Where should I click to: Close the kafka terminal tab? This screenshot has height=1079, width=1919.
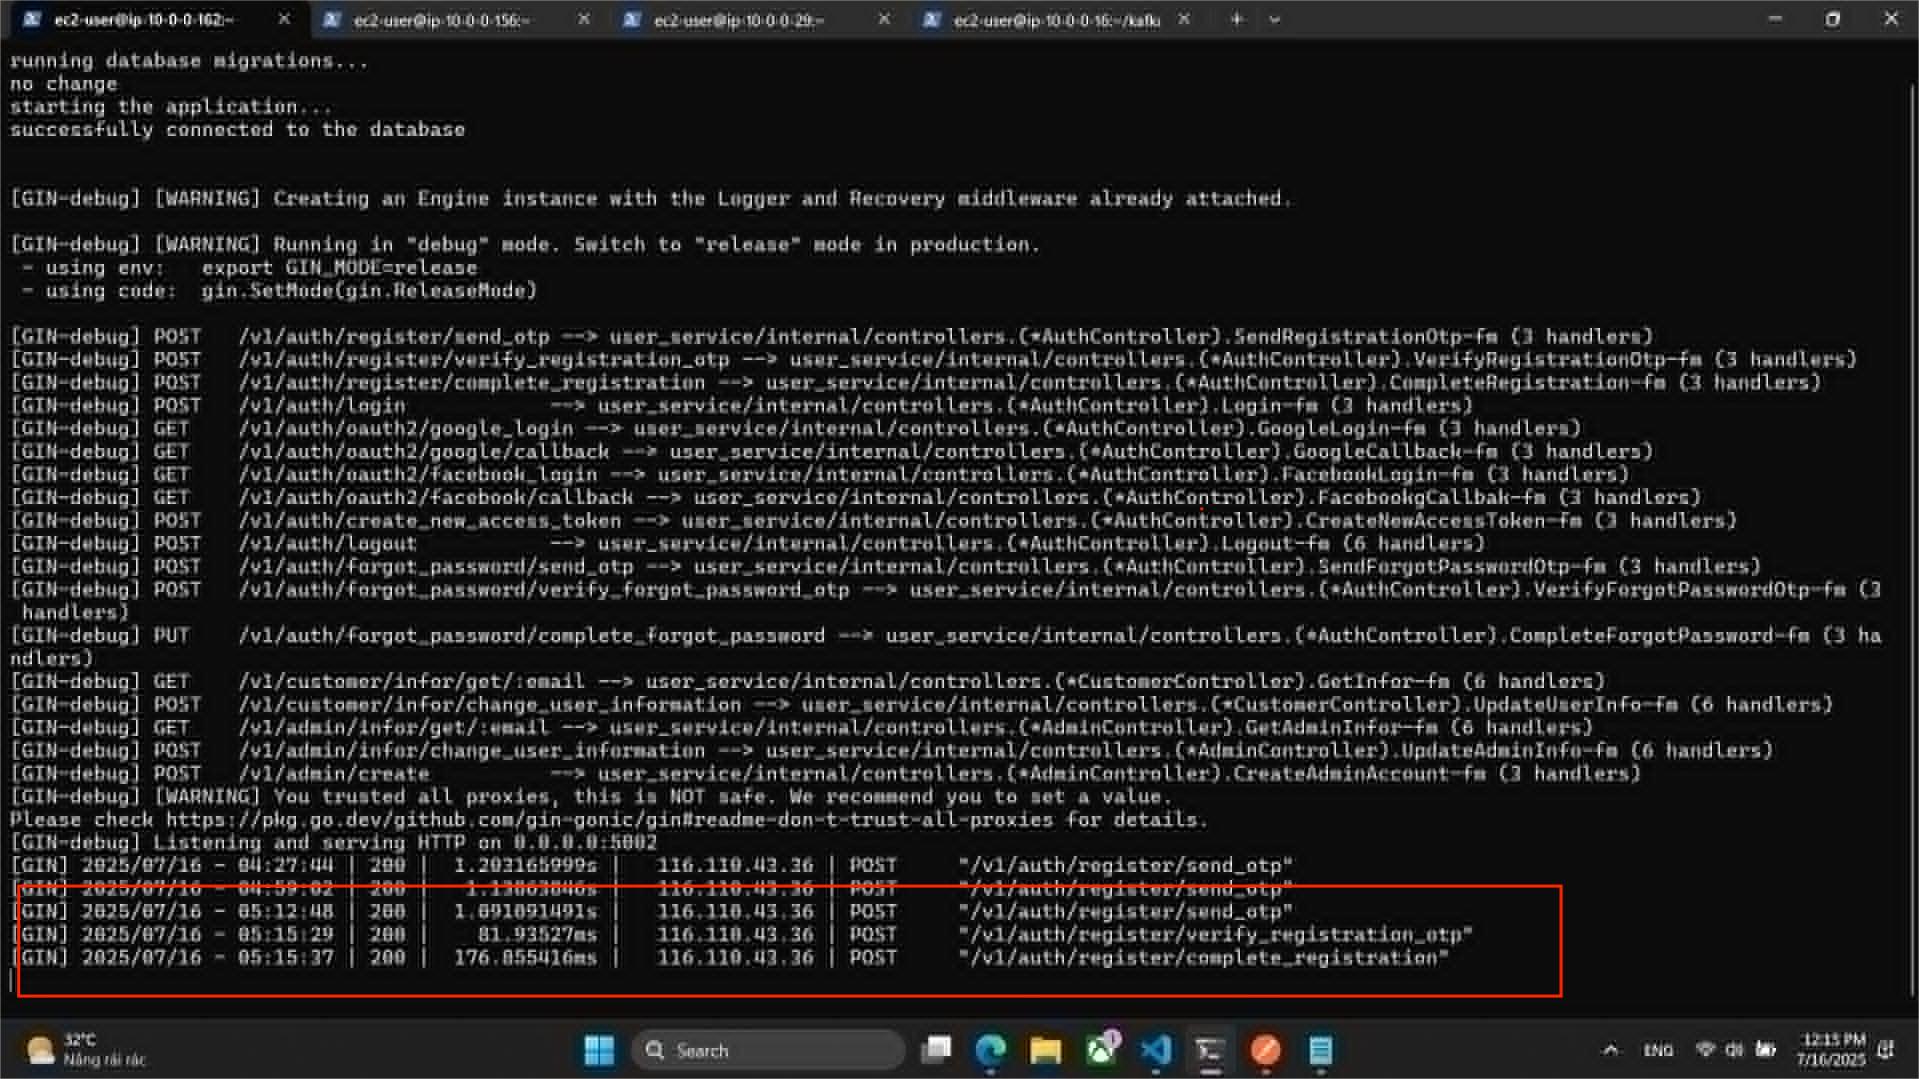point(1184,19)
